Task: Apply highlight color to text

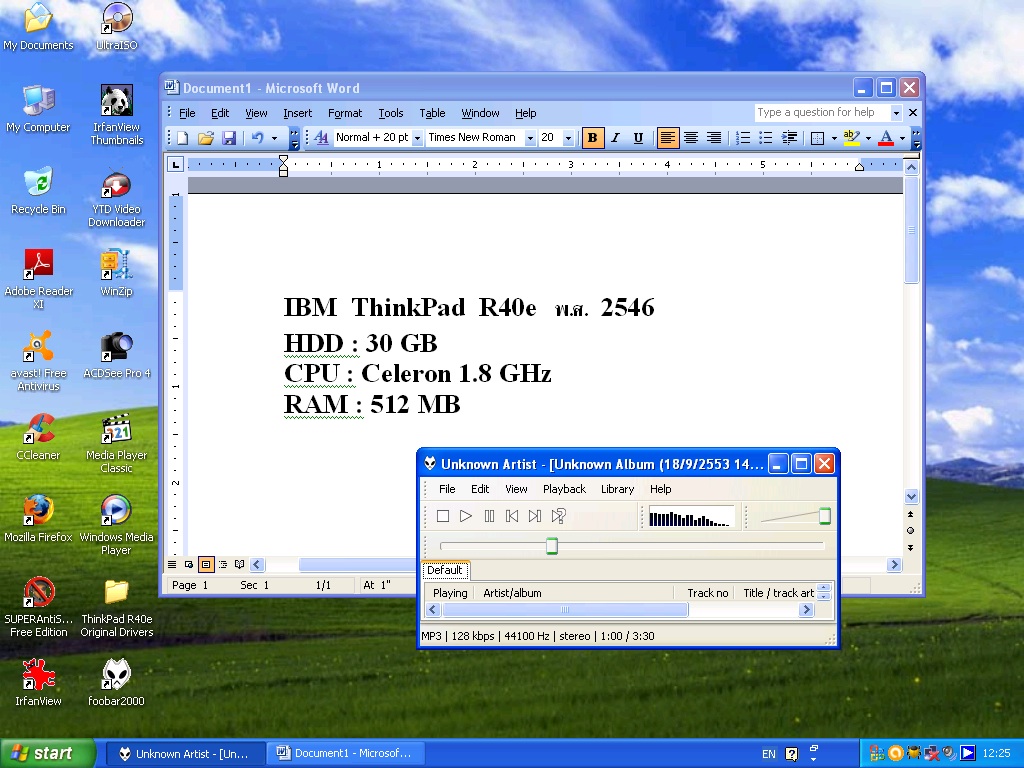Action: tap(851, 138)
